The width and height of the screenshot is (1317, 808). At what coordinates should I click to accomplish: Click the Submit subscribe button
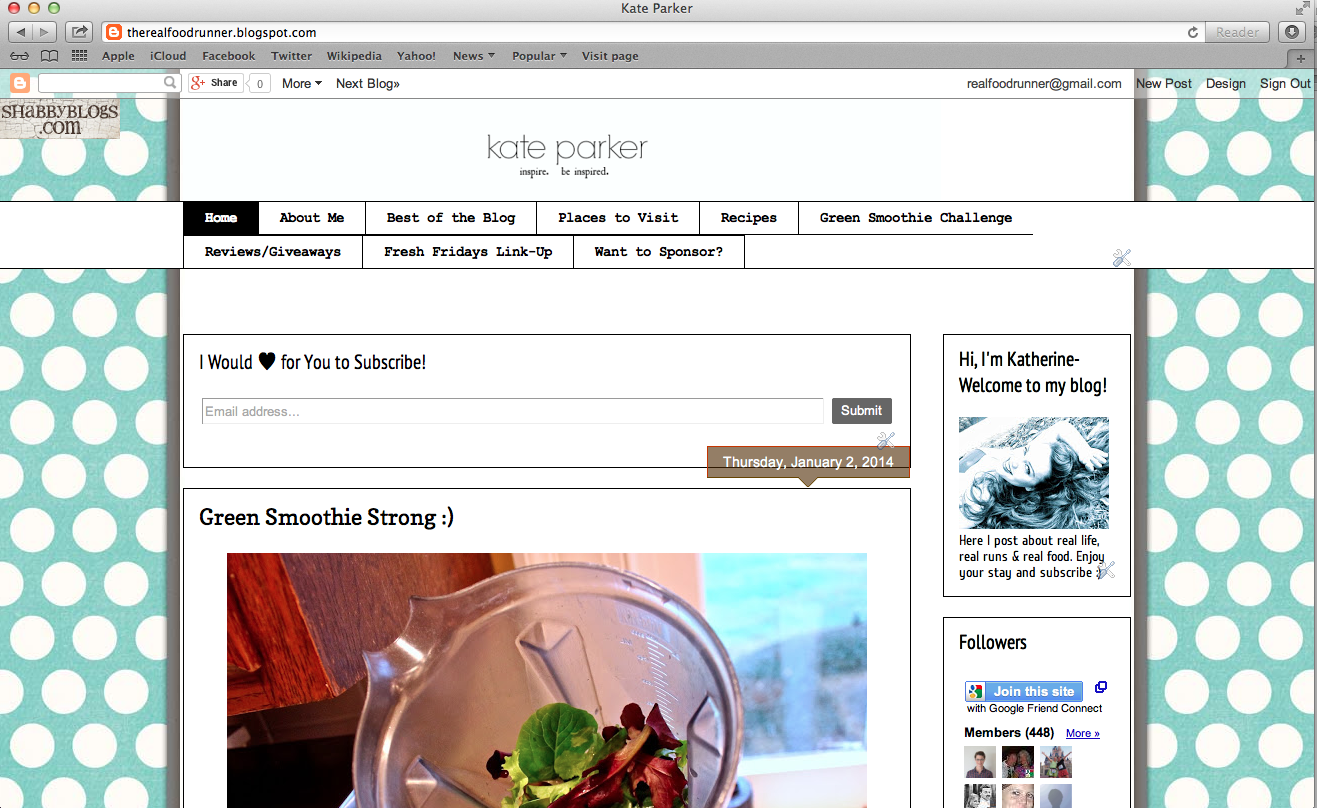(861, 411)
